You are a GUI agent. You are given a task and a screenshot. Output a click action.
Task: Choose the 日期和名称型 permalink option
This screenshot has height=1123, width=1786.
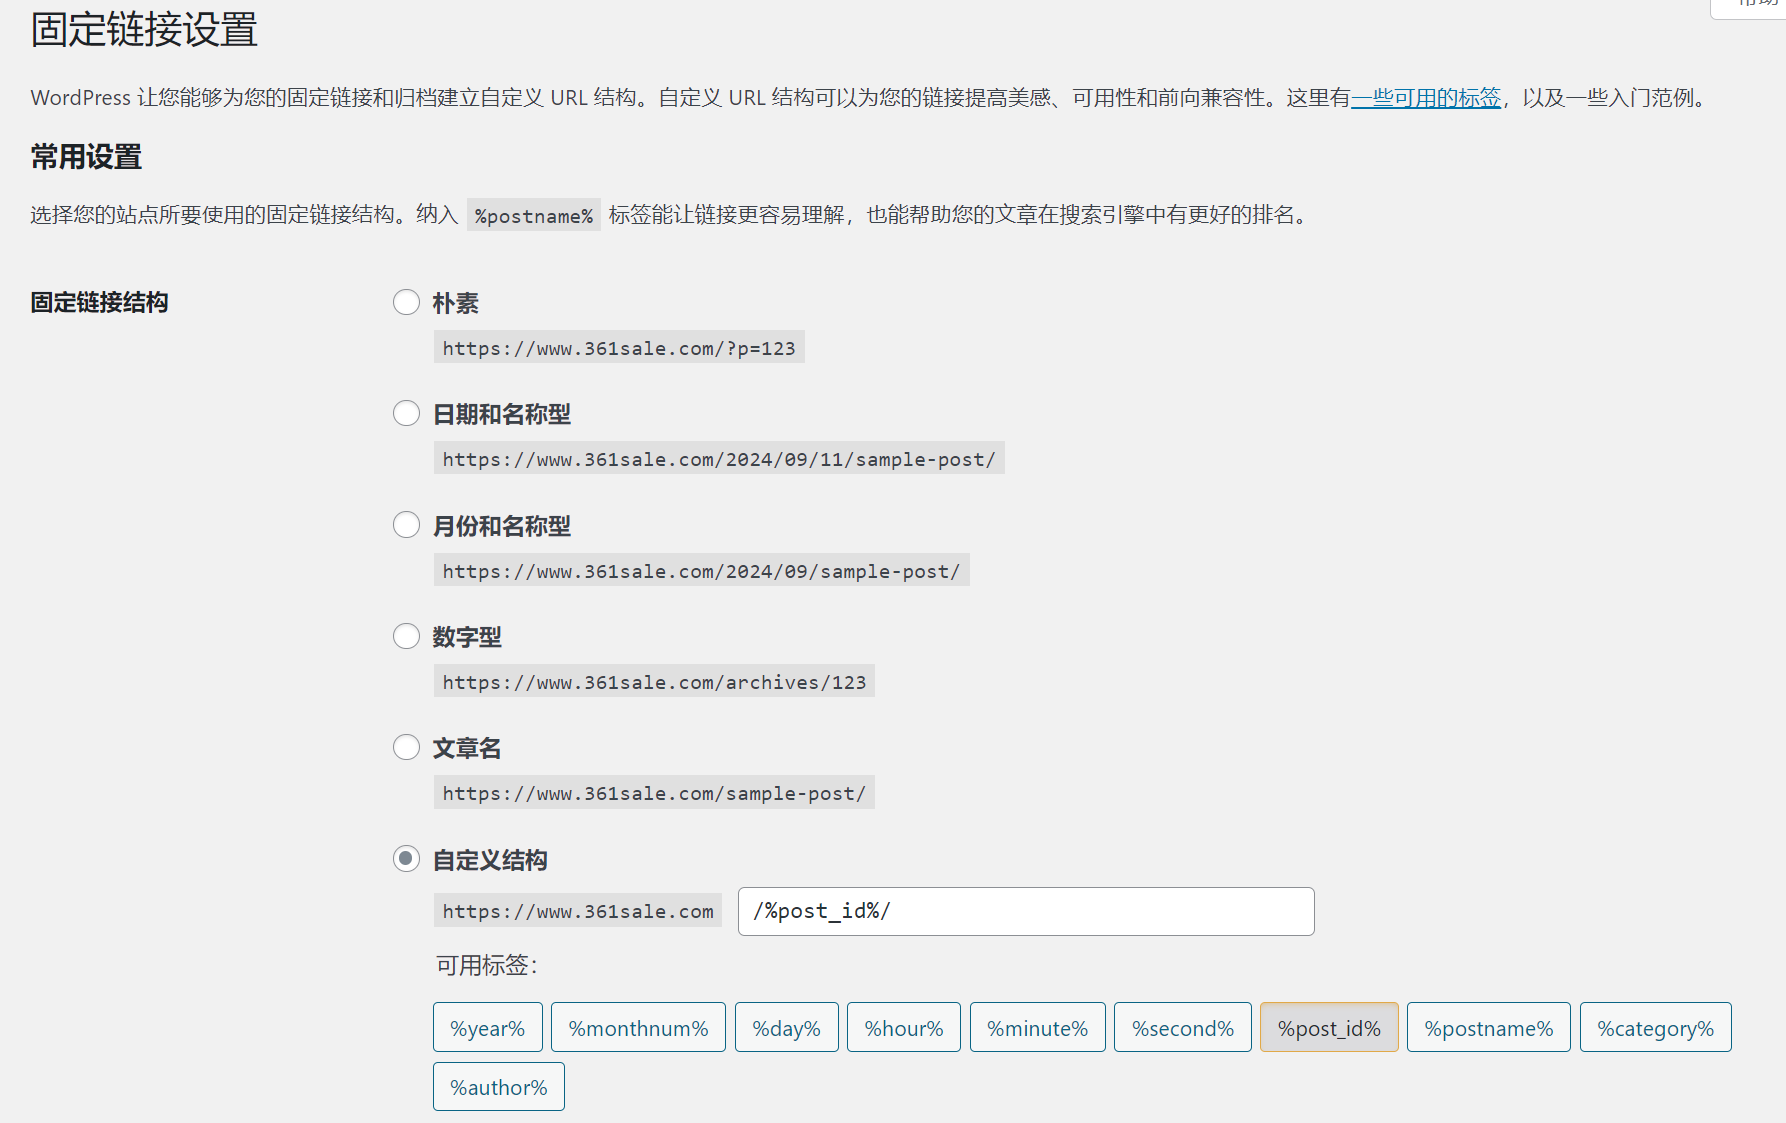click(406, 413)
